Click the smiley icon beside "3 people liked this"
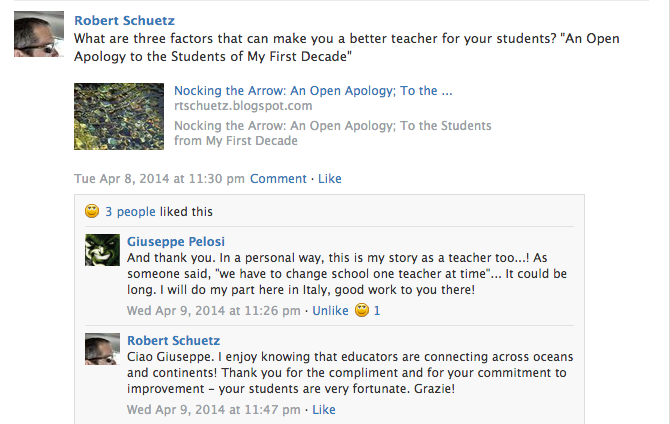 92,211
